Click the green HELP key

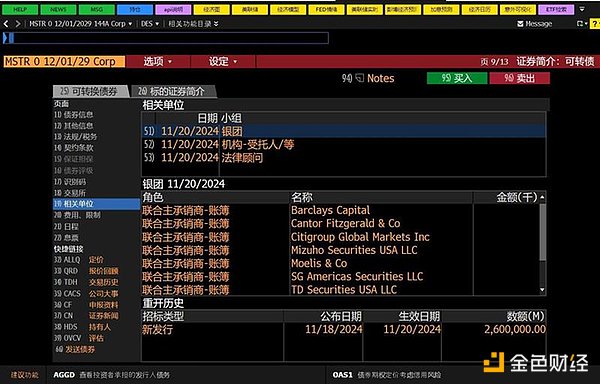(20, 9)
